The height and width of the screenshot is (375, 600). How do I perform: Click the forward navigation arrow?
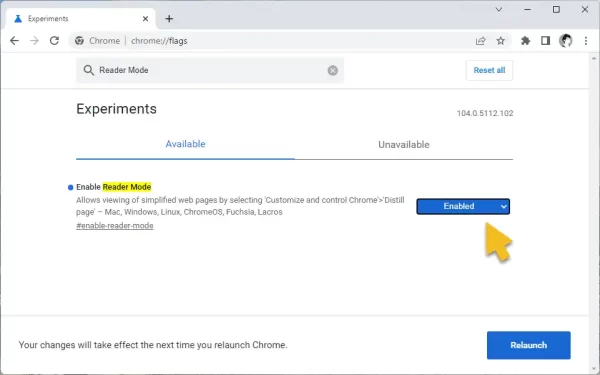34,41
